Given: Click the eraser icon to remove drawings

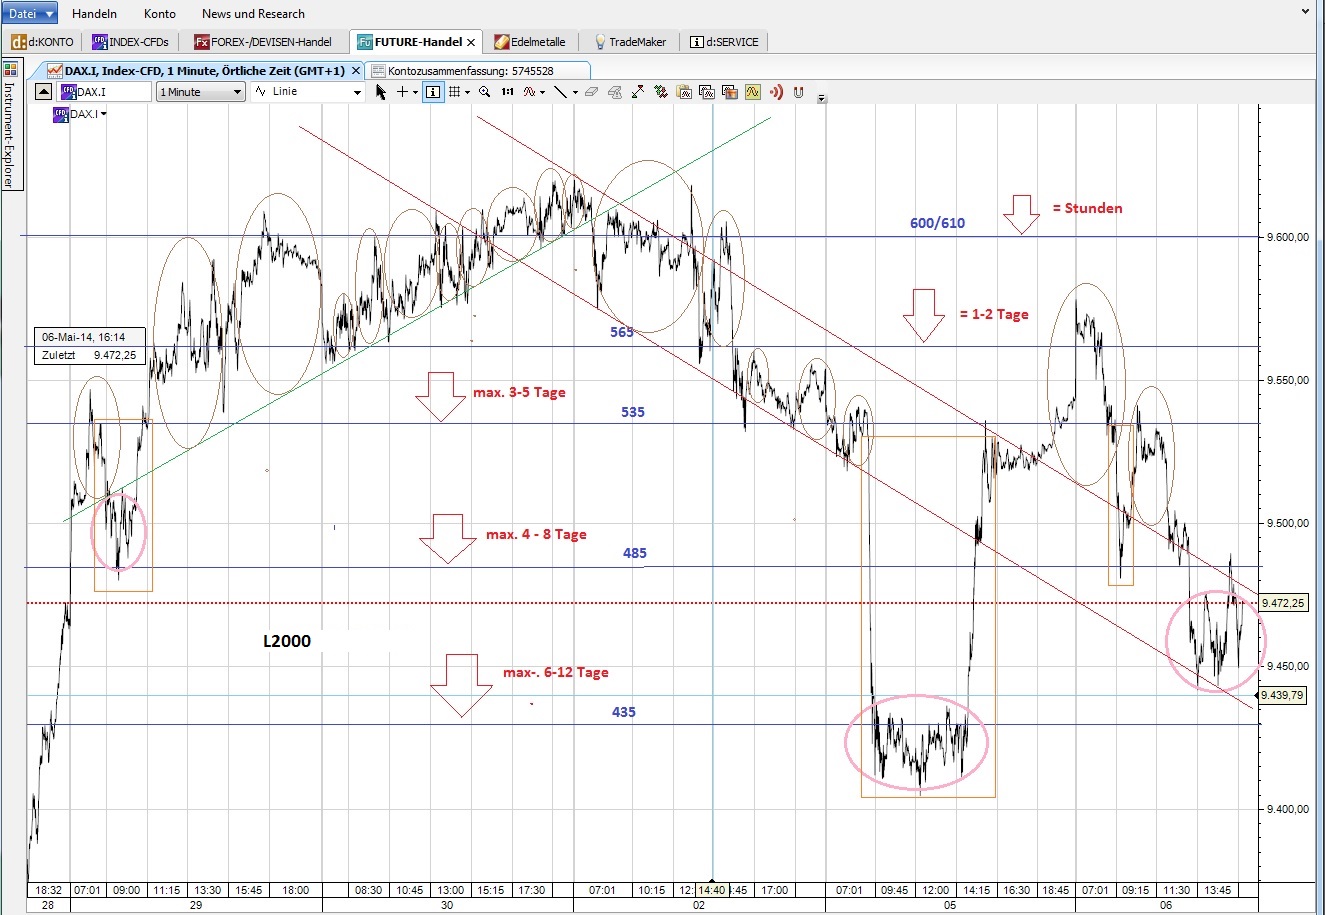Looking at the screenshot, I should point(589,92).
